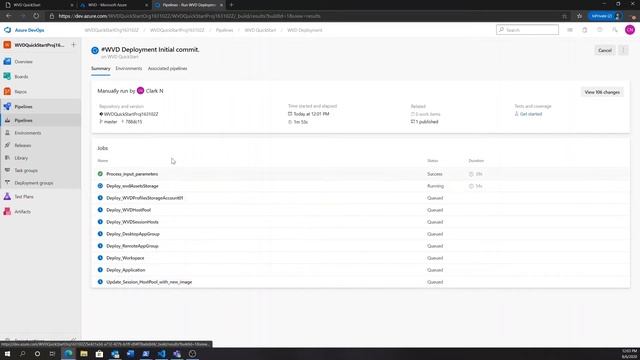Open Boards in the sidebar
The height and width of the screenshot is (360, 640).
click(x=21, y=77)
